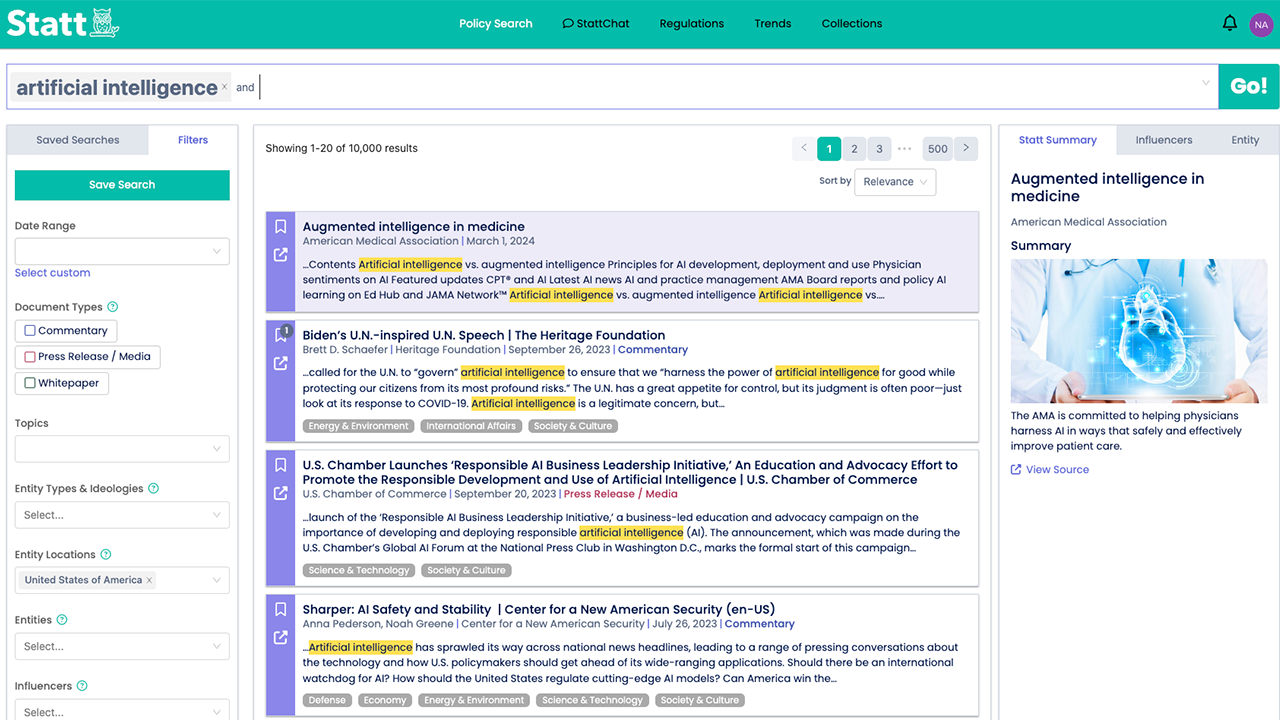Bookmark the U.S. Chamber Launches result

[281, 465]
